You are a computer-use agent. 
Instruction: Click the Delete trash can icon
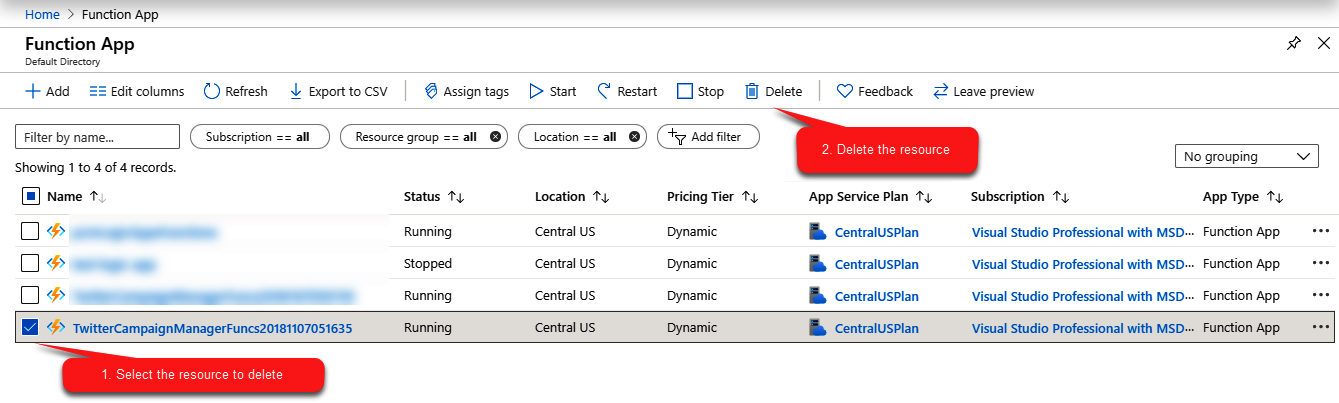752,91
